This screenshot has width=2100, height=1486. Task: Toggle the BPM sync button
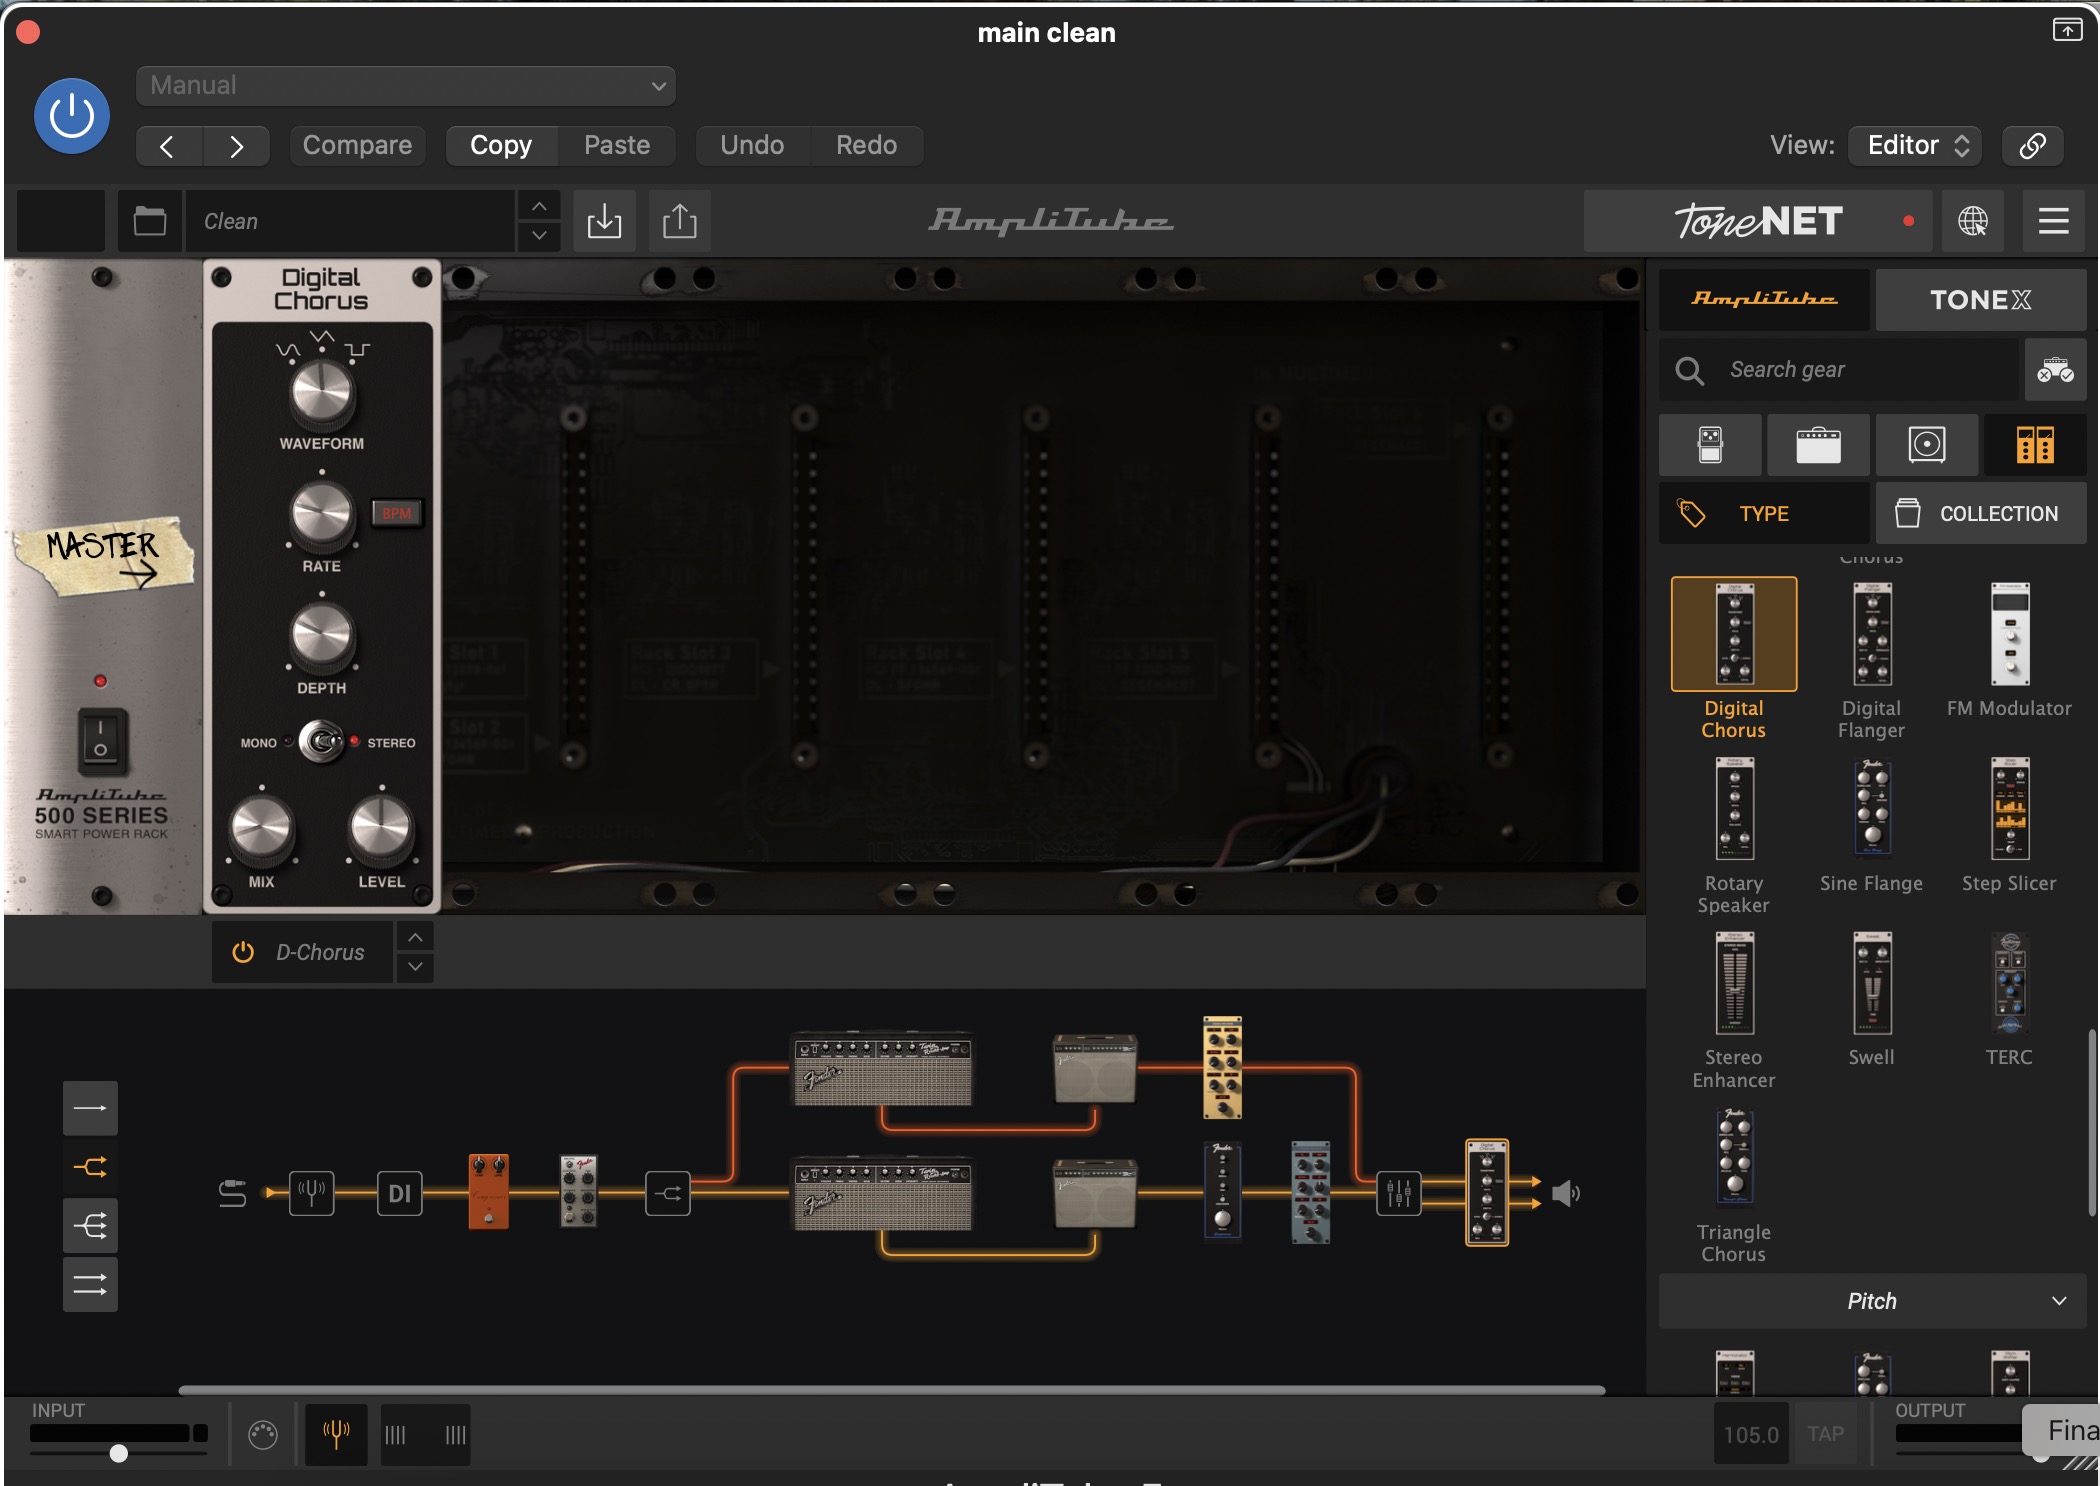point(397,513)
